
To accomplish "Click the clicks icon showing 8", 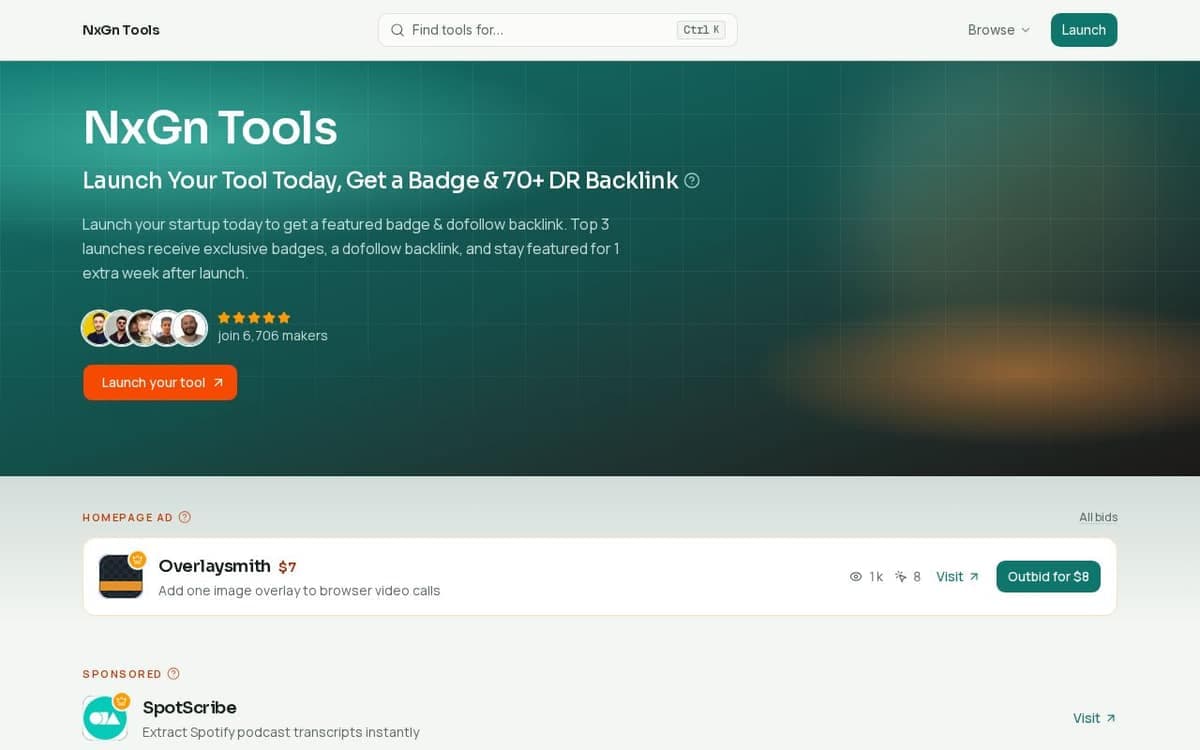I will (x=901, y=577).
